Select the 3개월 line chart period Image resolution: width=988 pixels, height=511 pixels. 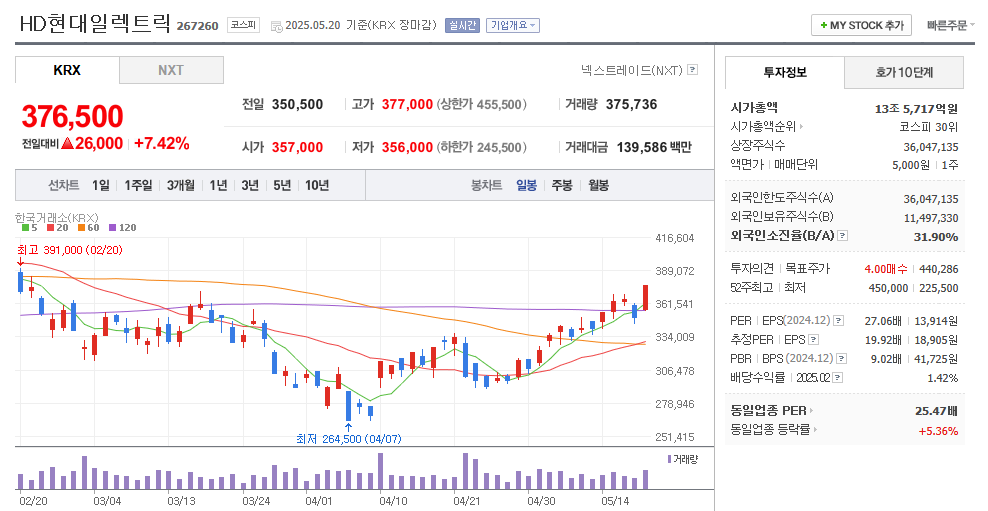tap(181, 185)
